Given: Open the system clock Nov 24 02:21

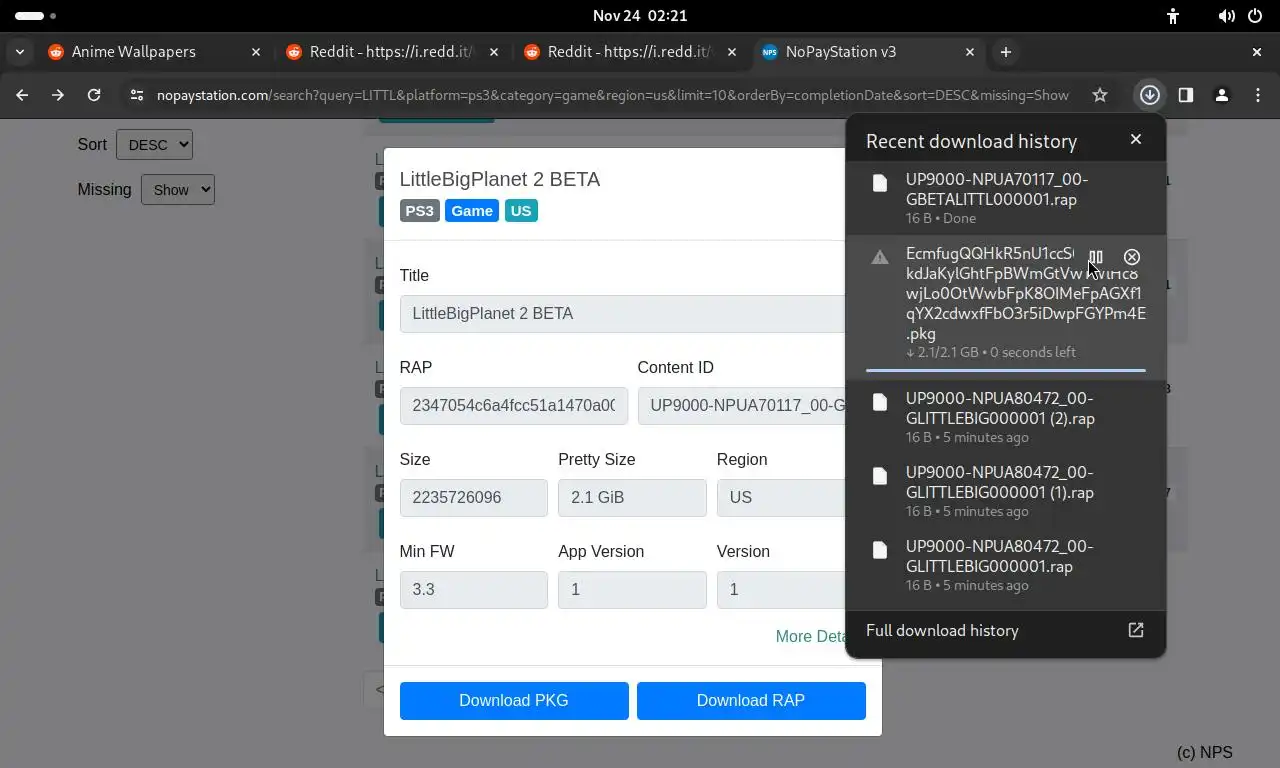Looking at the screenshot, I should point(640,16).
